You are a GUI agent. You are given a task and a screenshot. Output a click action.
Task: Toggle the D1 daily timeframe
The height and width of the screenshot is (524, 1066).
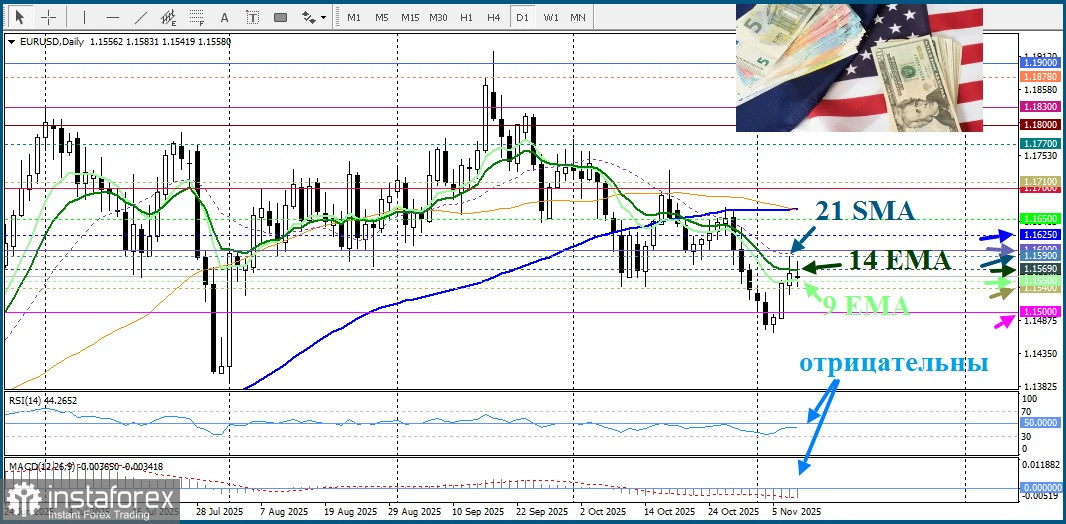pos(521,17)
